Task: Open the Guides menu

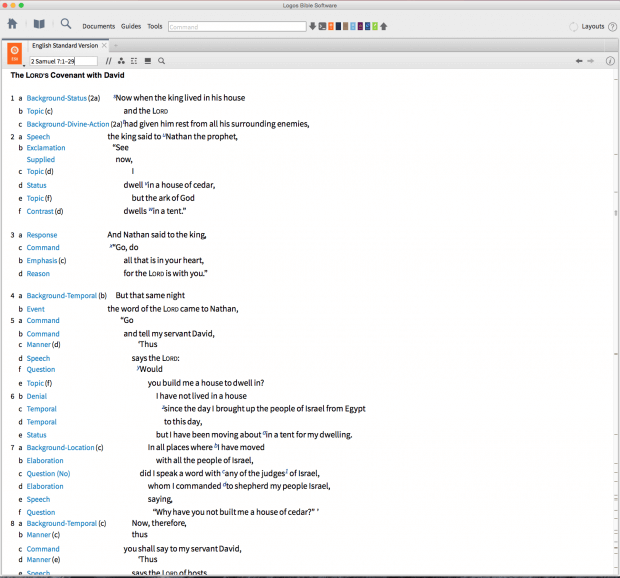Action: pyautogui.click(x=131, y=26)
